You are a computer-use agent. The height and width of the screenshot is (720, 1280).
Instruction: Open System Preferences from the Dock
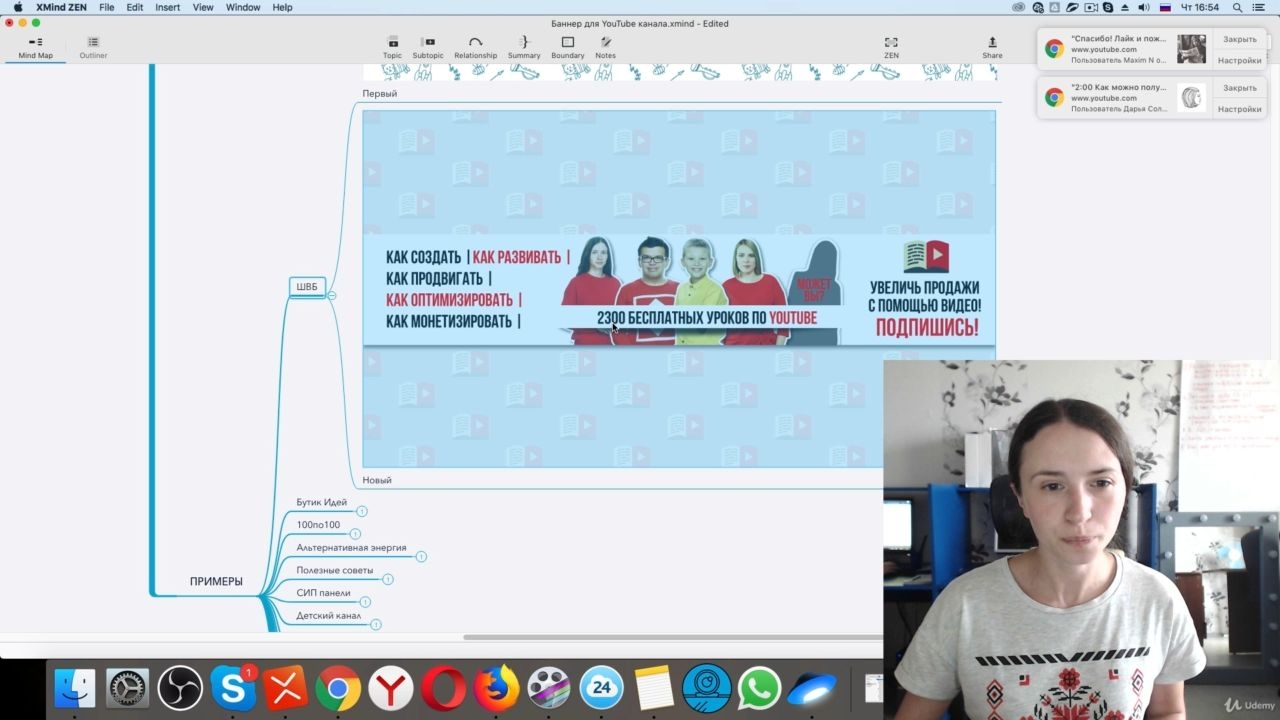[x=128, y=688]
